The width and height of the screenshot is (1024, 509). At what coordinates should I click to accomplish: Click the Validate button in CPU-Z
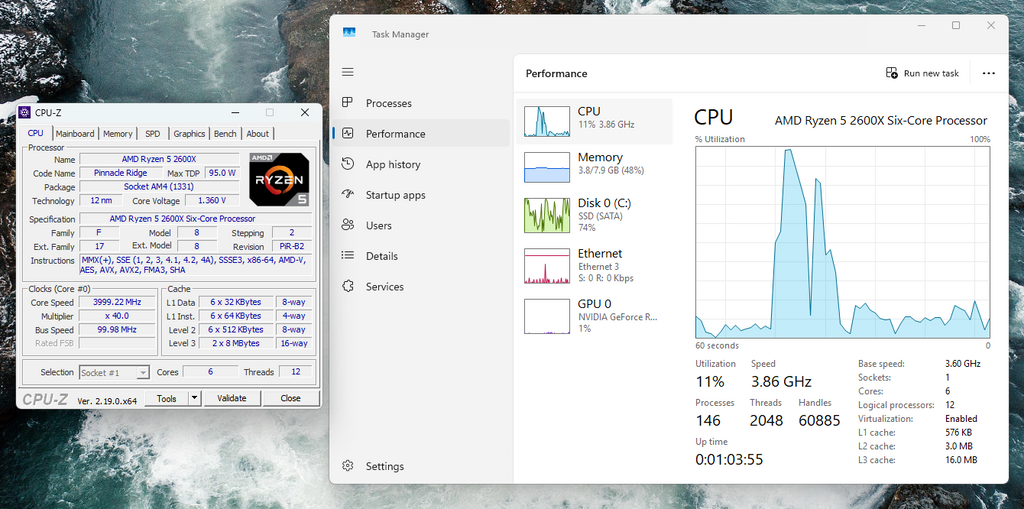232,398
